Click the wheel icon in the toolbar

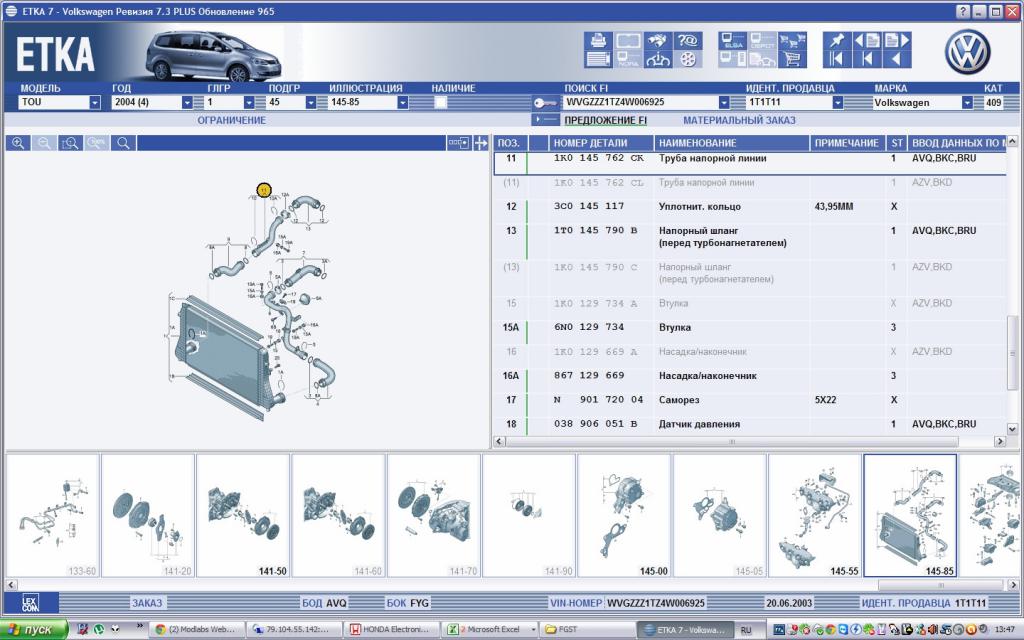(x=688, y=59)
